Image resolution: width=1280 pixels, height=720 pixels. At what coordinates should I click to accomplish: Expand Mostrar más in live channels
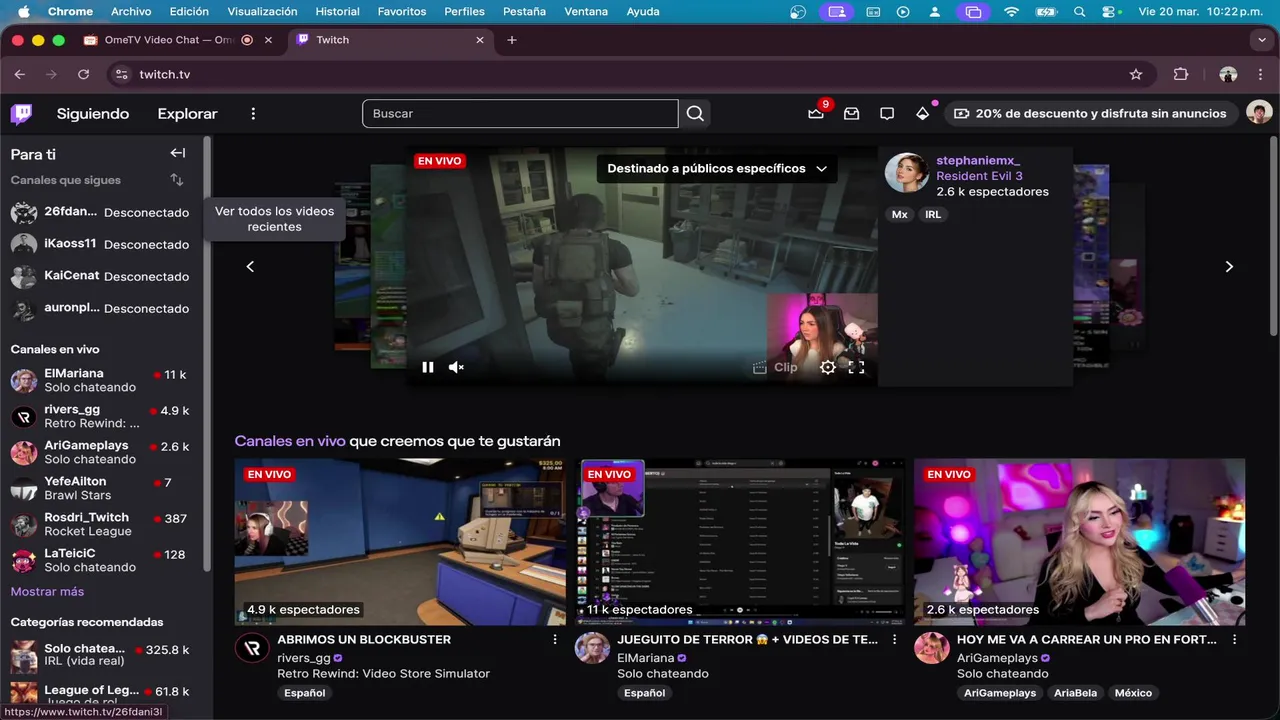[47, 592]
